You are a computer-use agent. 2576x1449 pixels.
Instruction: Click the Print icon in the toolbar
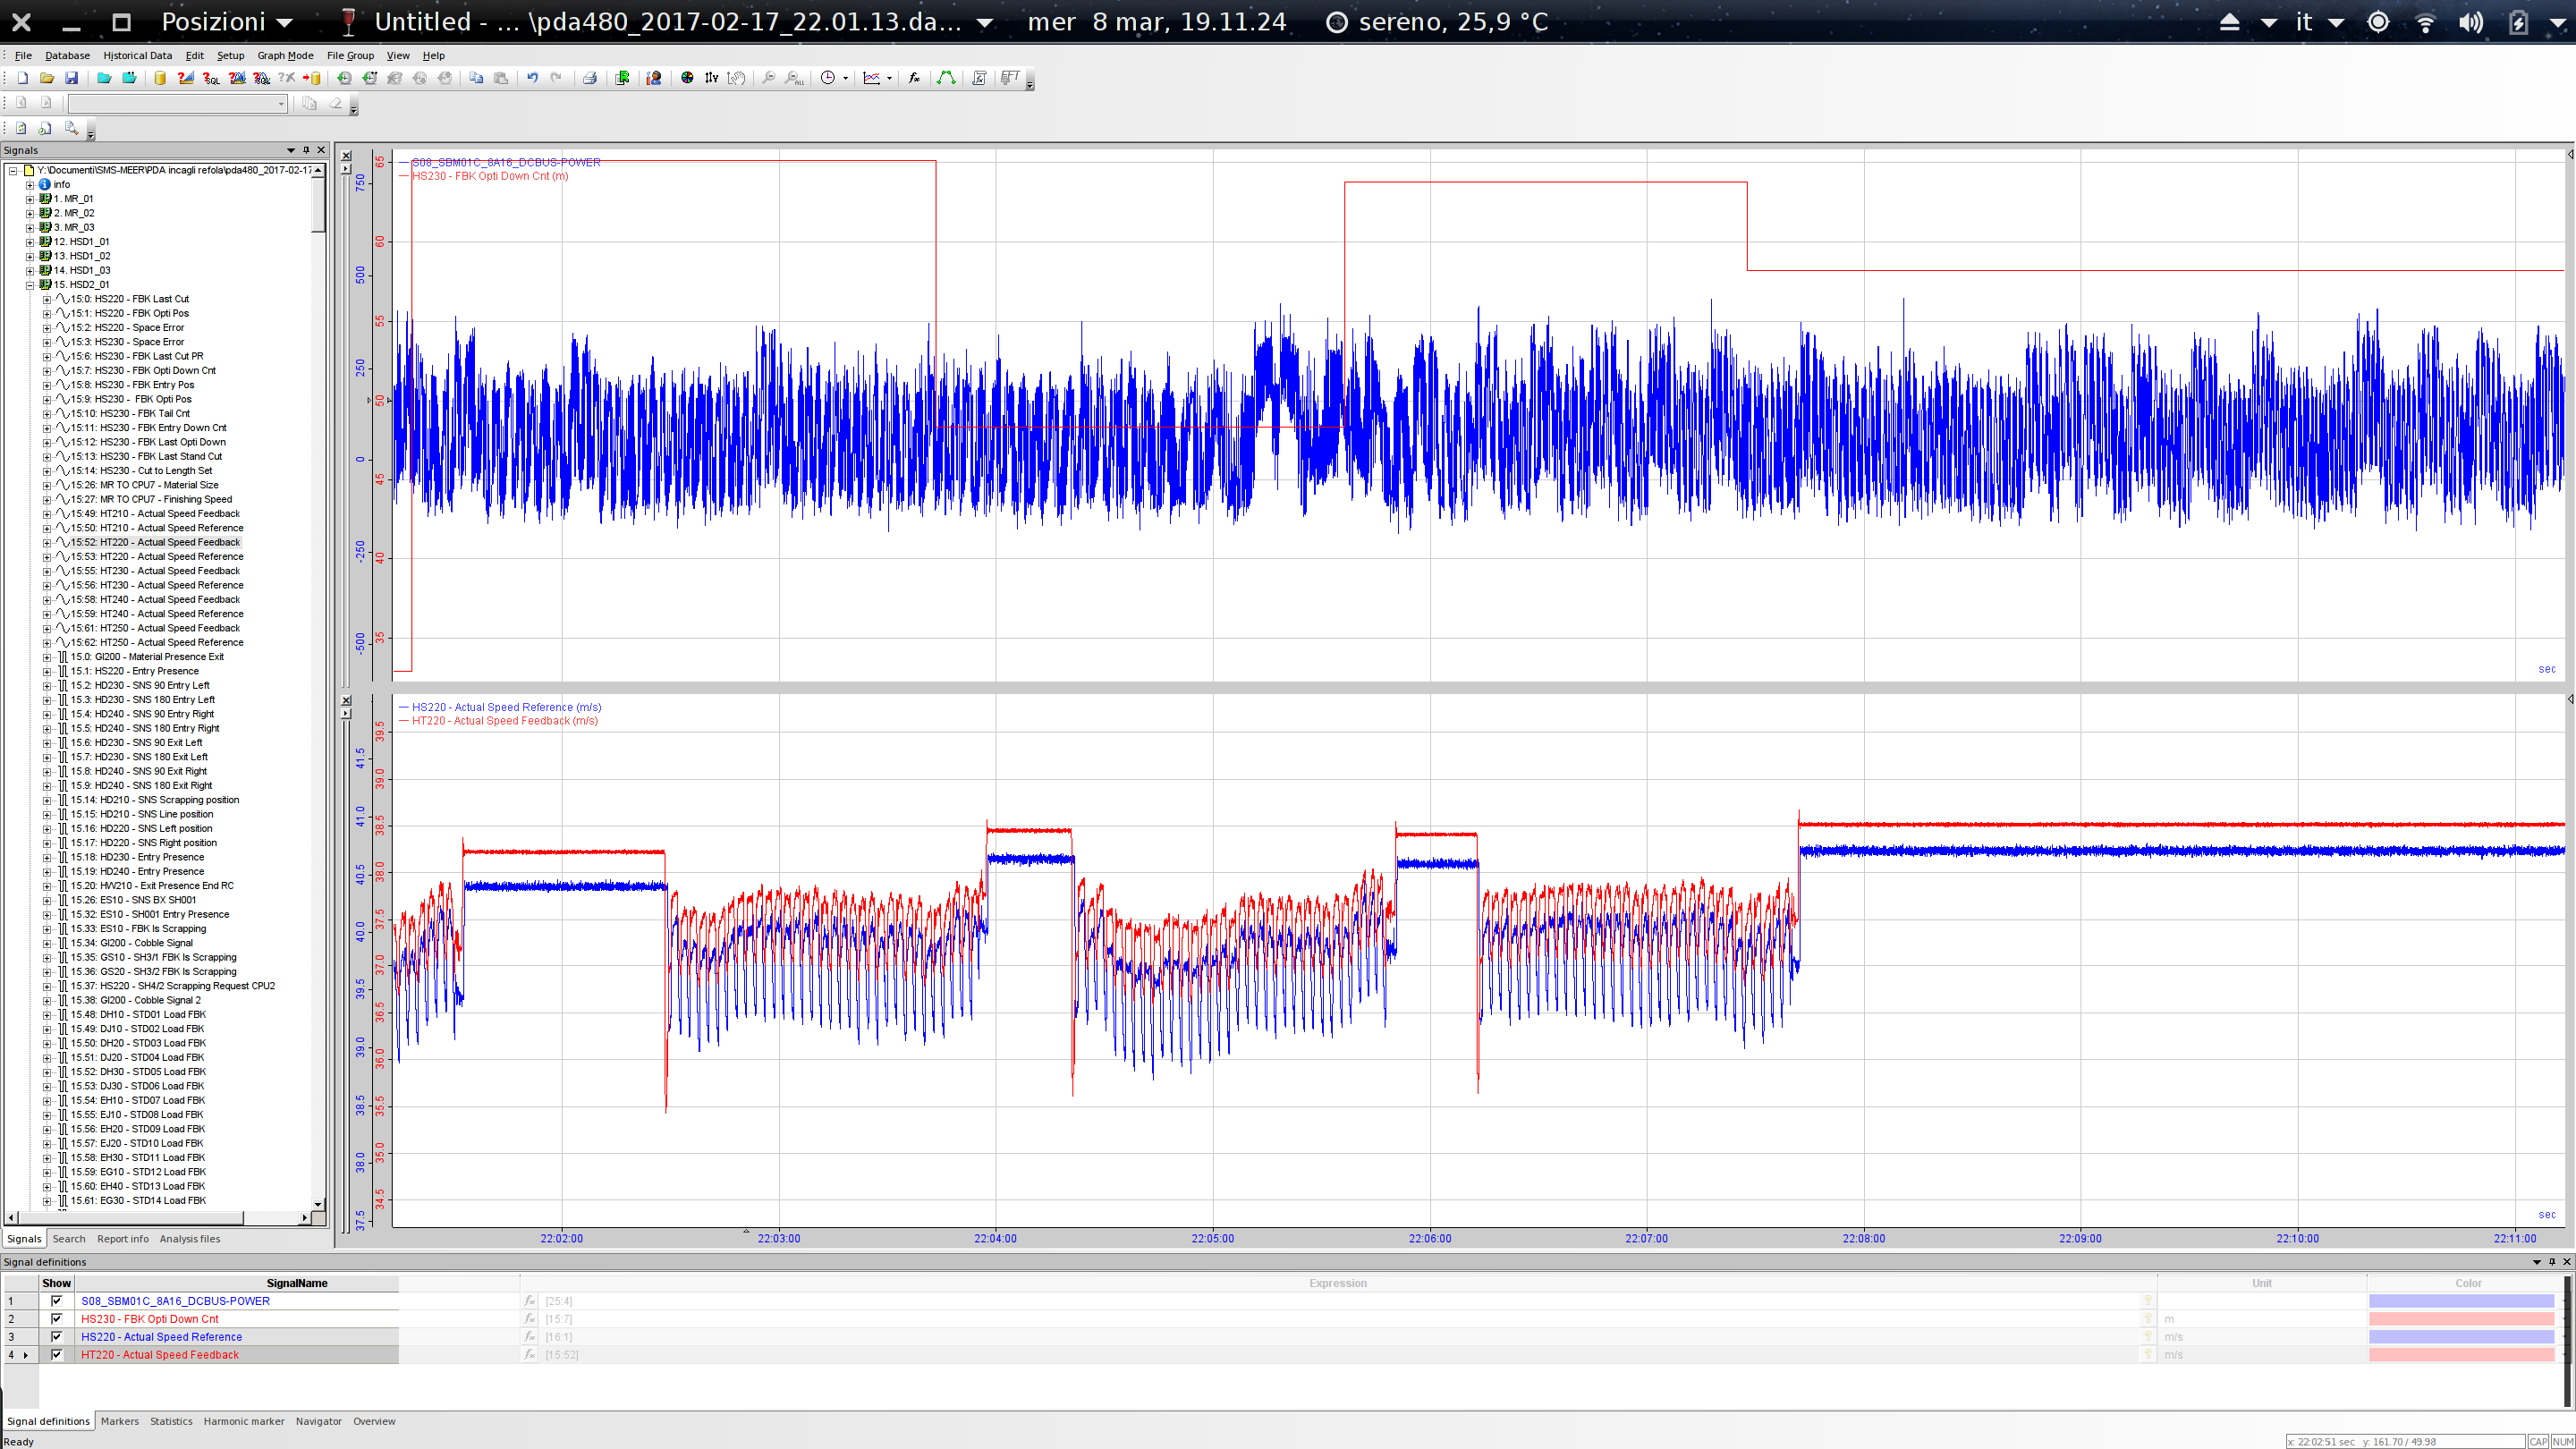tap(590, 78)
